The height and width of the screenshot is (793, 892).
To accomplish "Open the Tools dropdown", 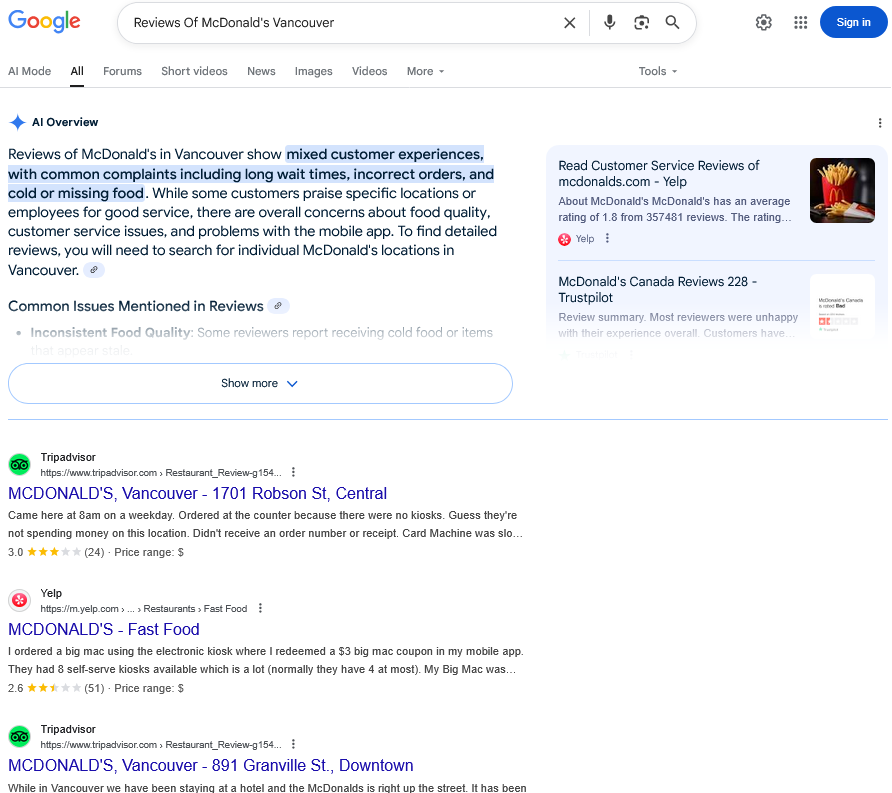I will tap(657, 71).
